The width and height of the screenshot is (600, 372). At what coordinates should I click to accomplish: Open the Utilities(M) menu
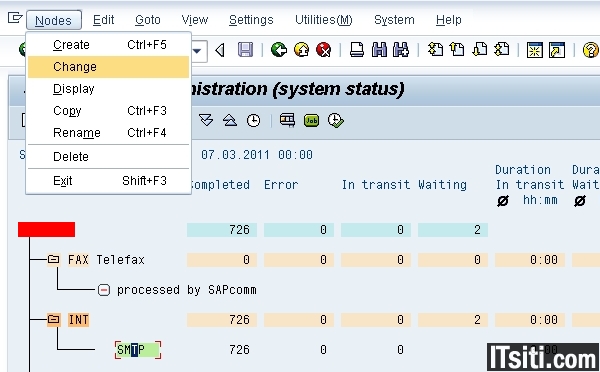(x=324, y=20)
